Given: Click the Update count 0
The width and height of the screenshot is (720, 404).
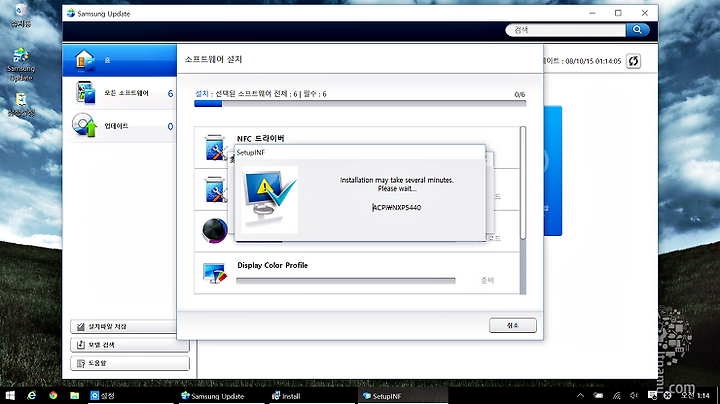Looking at the screenshot, I should pyautogui.click(x=170, y=126).
